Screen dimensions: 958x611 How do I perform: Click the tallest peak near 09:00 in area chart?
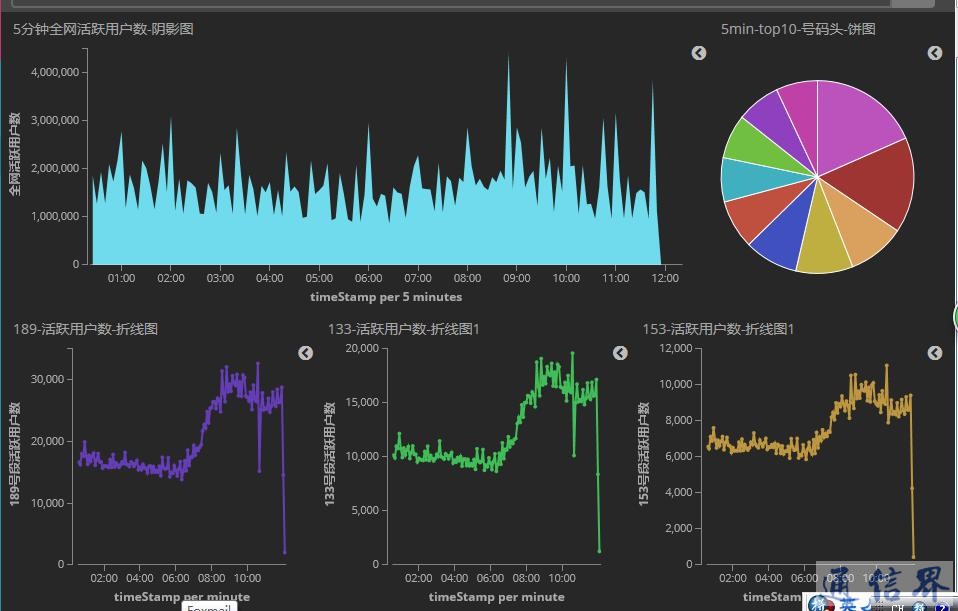point(508,60)
